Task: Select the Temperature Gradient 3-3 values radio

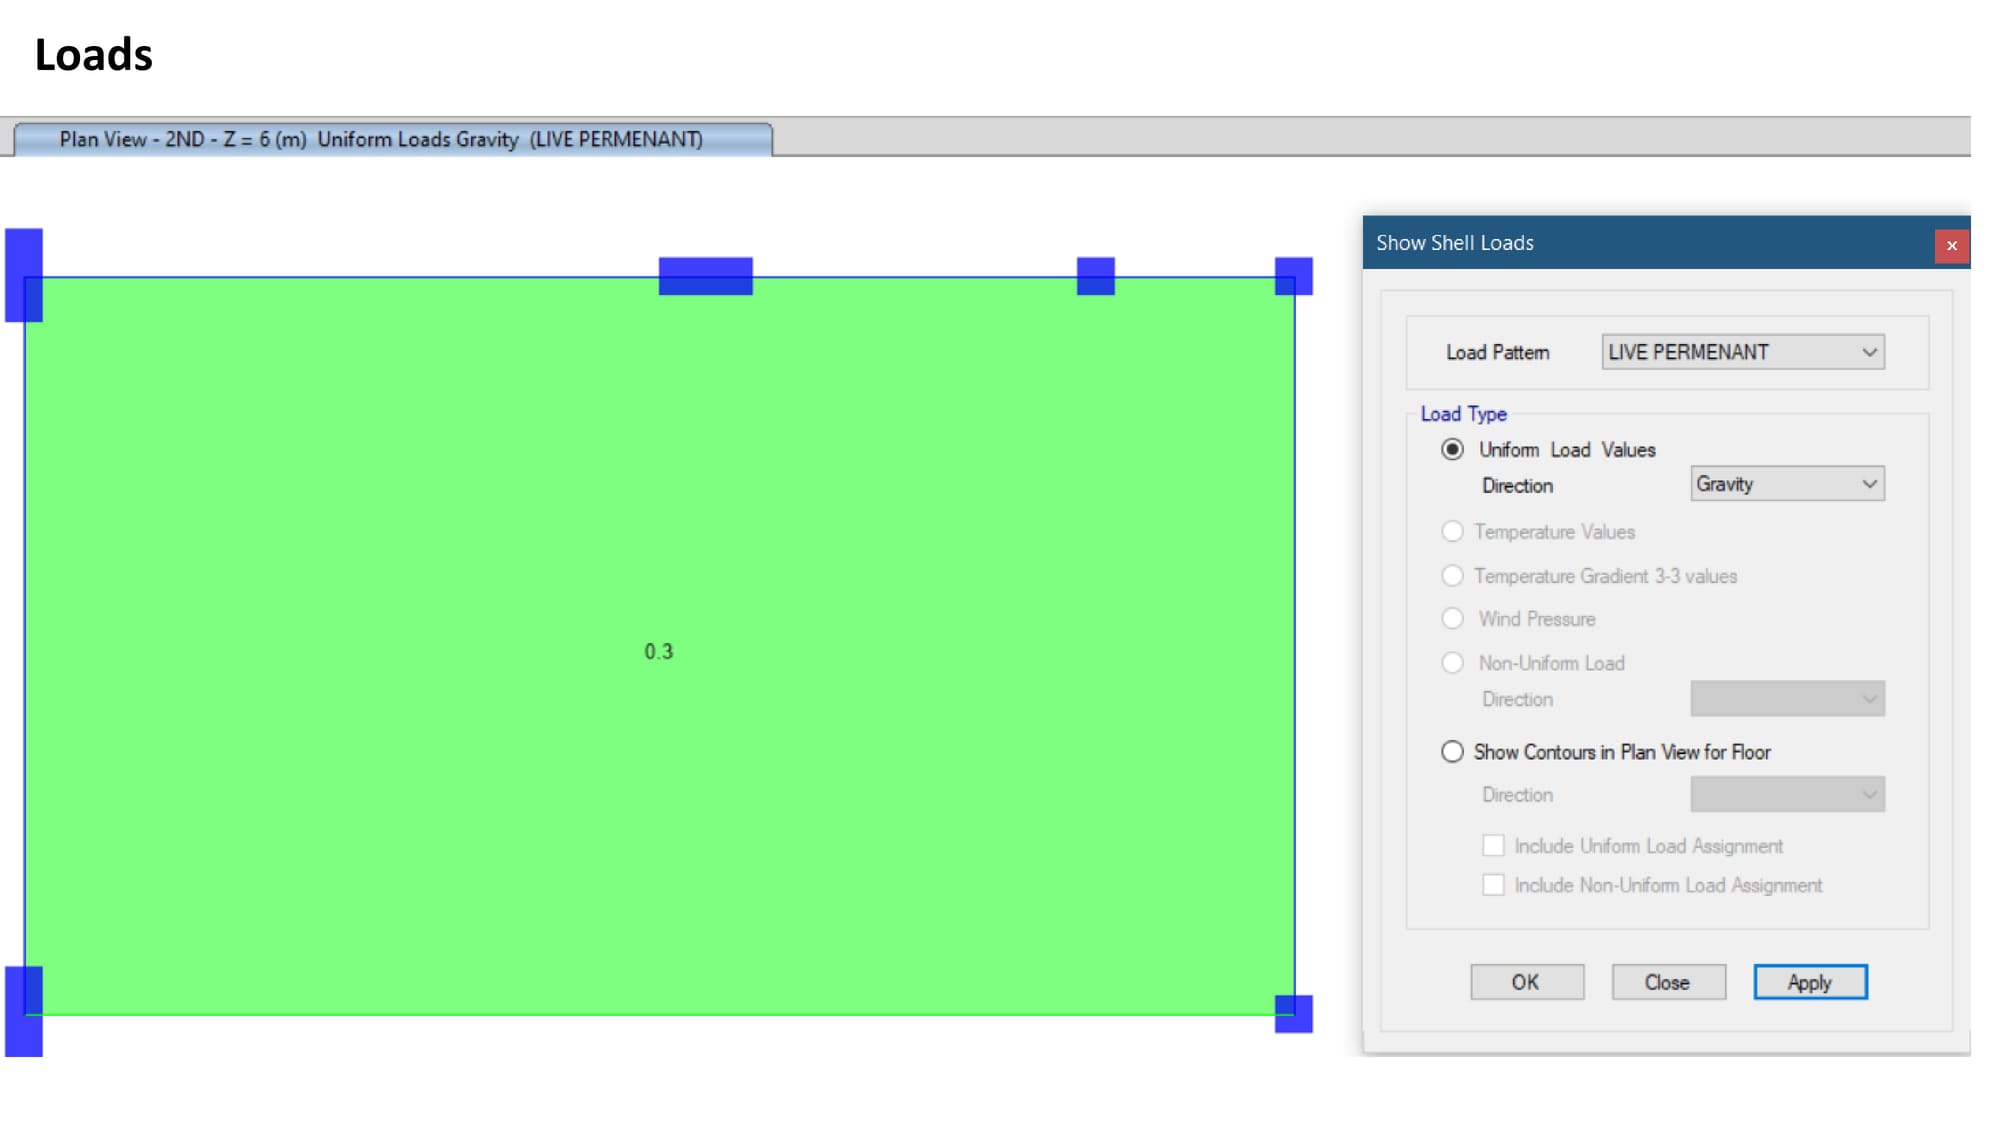Action: click(1452, 576)
